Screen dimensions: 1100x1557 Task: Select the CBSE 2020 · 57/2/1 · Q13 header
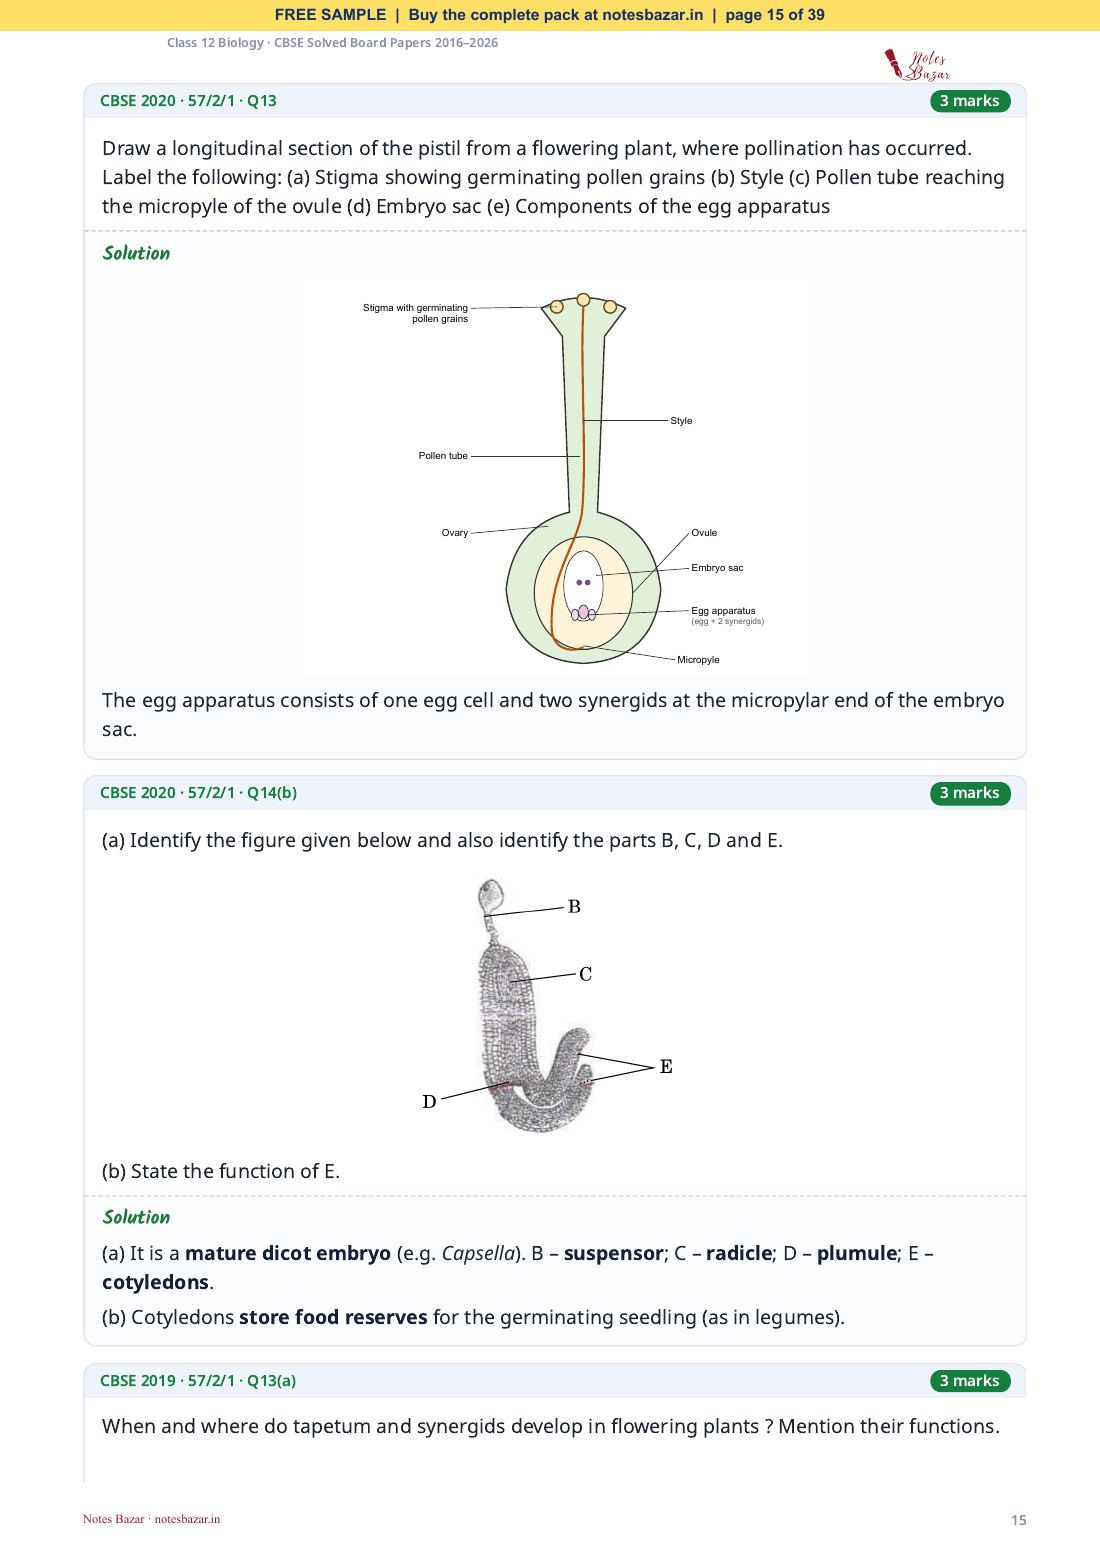click(188, 101)
